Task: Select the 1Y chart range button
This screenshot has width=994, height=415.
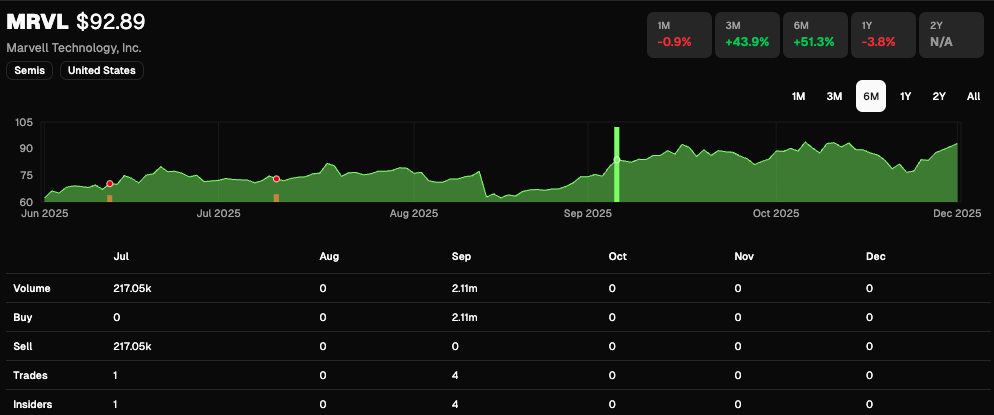Action: [x=906, y=96]
